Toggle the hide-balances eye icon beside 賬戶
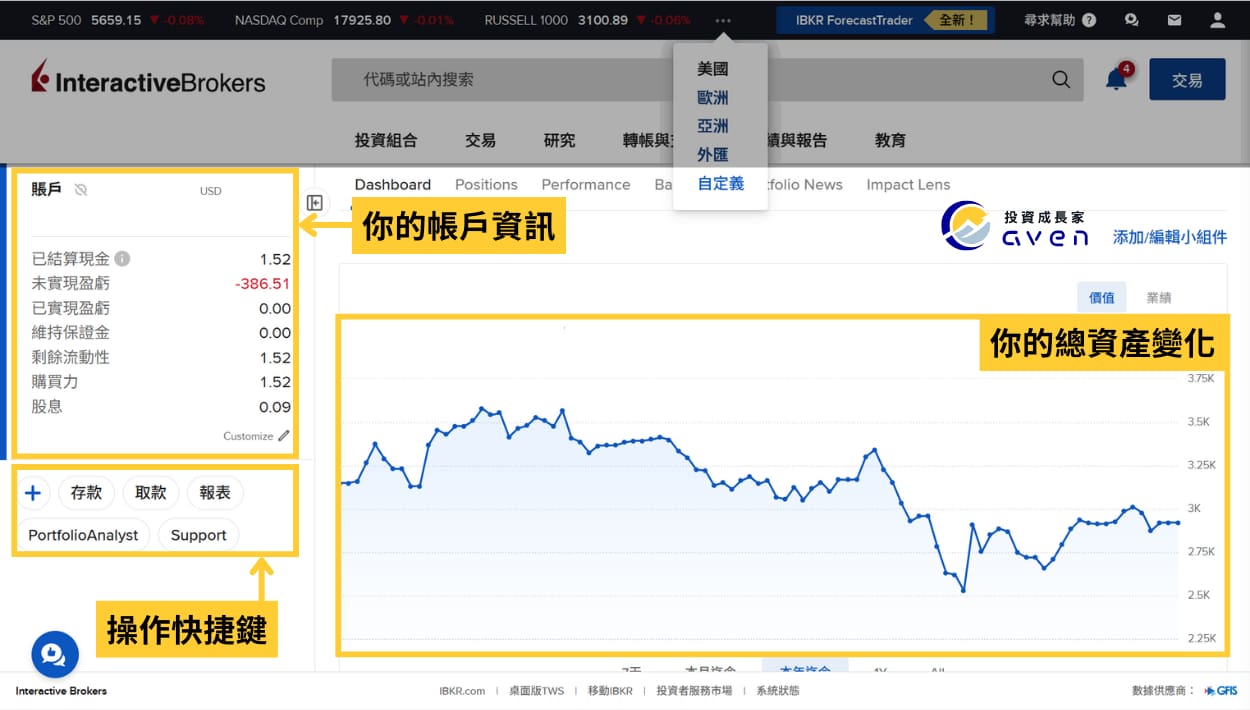This screenshot has width=1250, height=710. [81, 190]
